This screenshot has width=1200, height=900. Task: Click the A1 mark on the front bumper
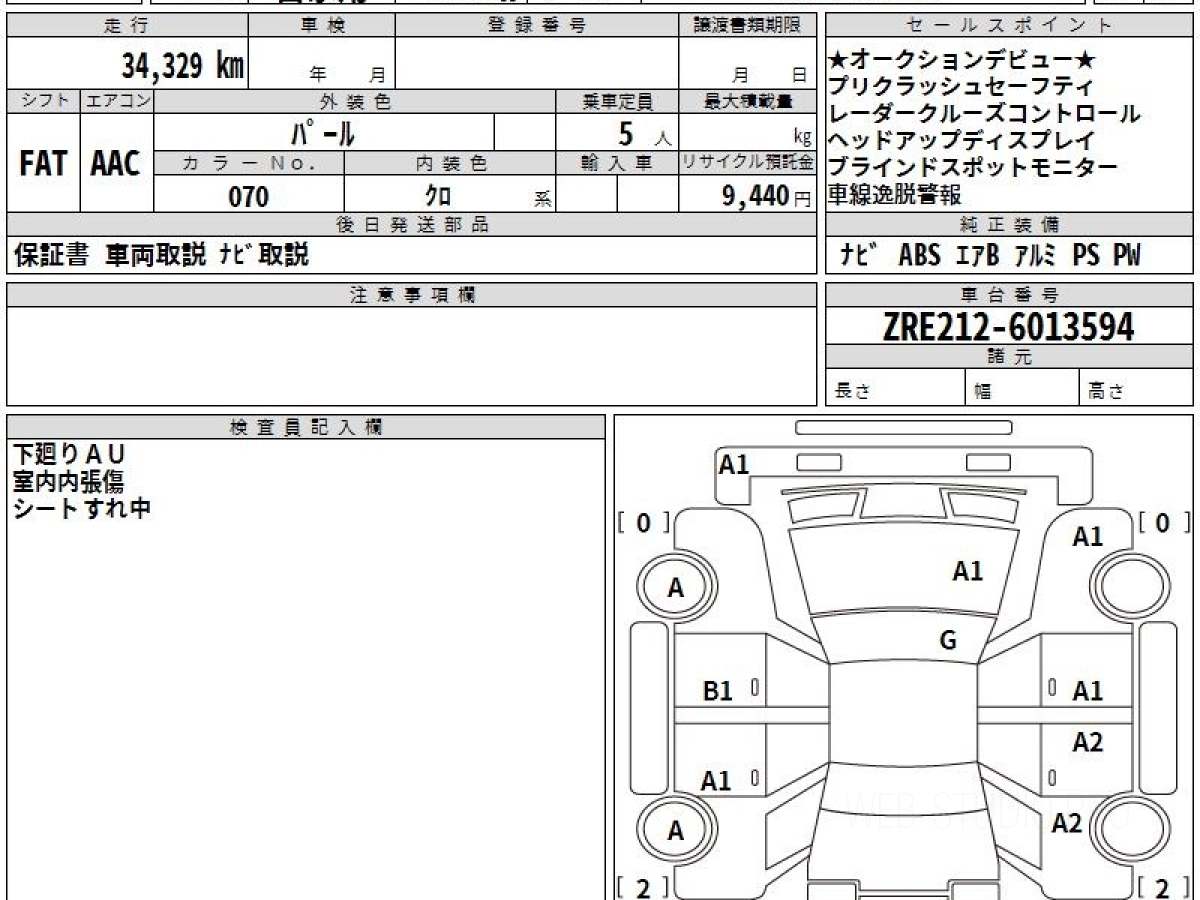pos(734,464)
